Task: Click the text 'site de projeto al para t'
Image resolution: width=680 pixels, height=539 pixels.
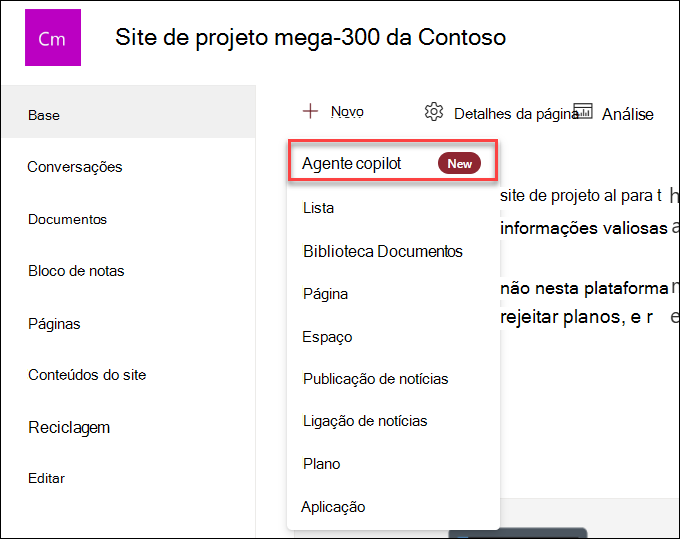Action: [x=581, y=196]
